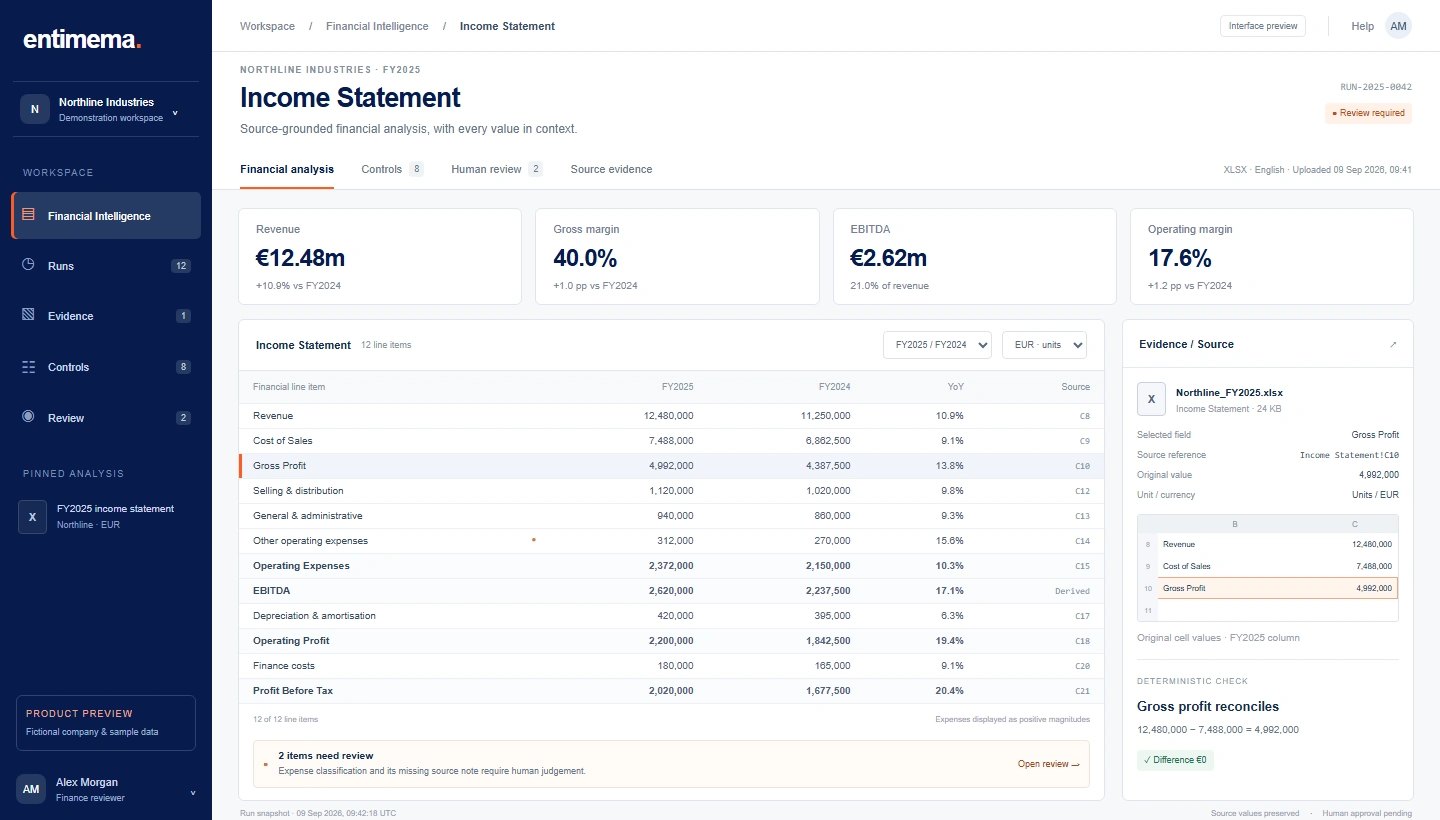Click the 20.4% YoY value
The height and width of the screenshot is (820, 1440).
pyautogui.click(x=949, y=691)
